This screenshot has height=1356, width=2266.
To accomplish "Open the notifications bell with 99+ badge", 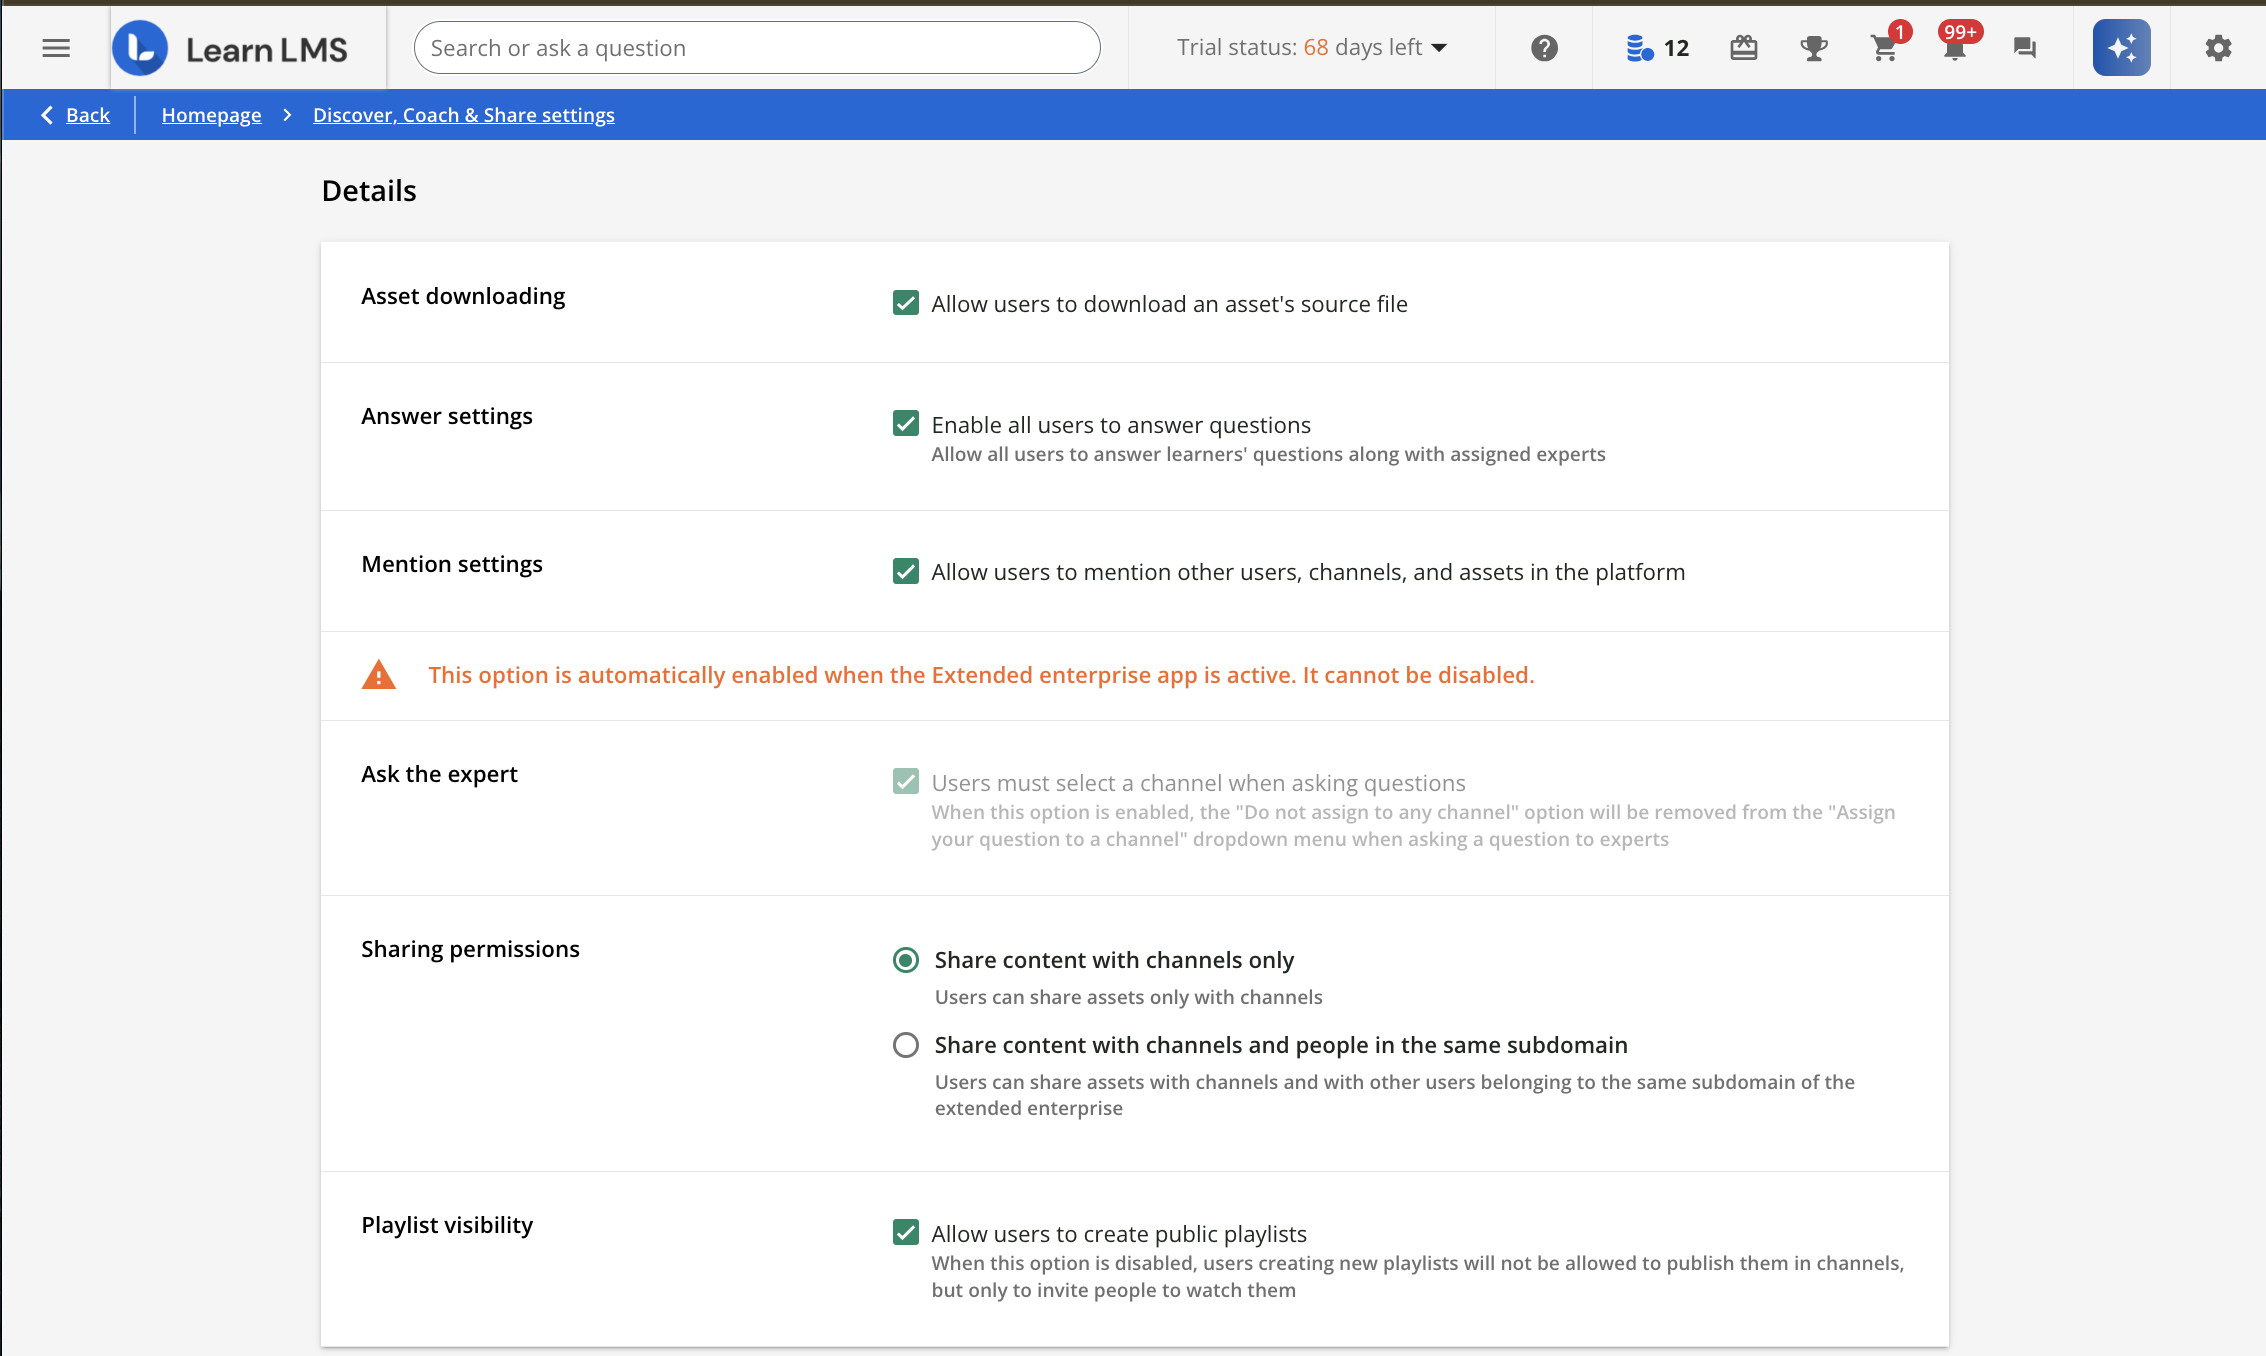I will point(1954,48).
